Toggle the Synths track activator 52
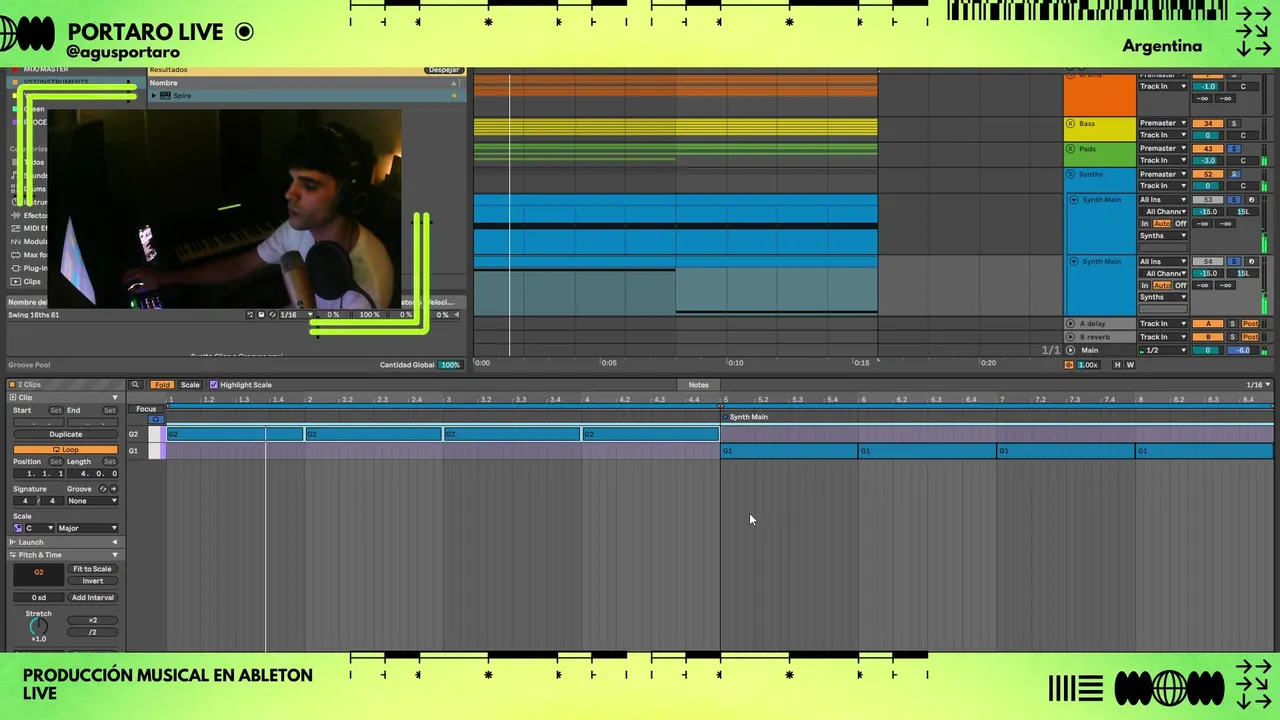The height and width of the screenshot is (720, 1280). [x=1208, y=174]
